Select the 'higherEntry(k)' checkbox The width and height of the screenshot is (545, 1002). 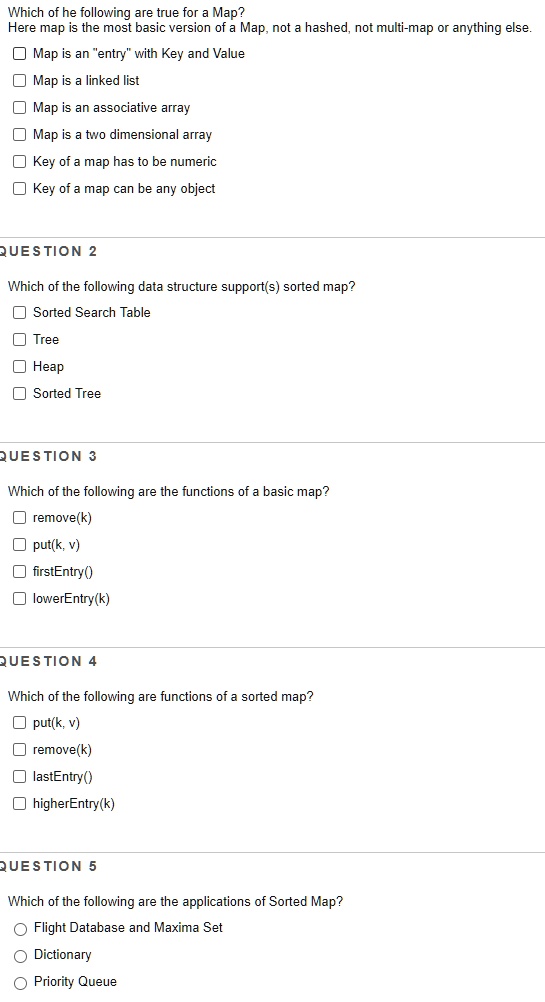point(20,804)
